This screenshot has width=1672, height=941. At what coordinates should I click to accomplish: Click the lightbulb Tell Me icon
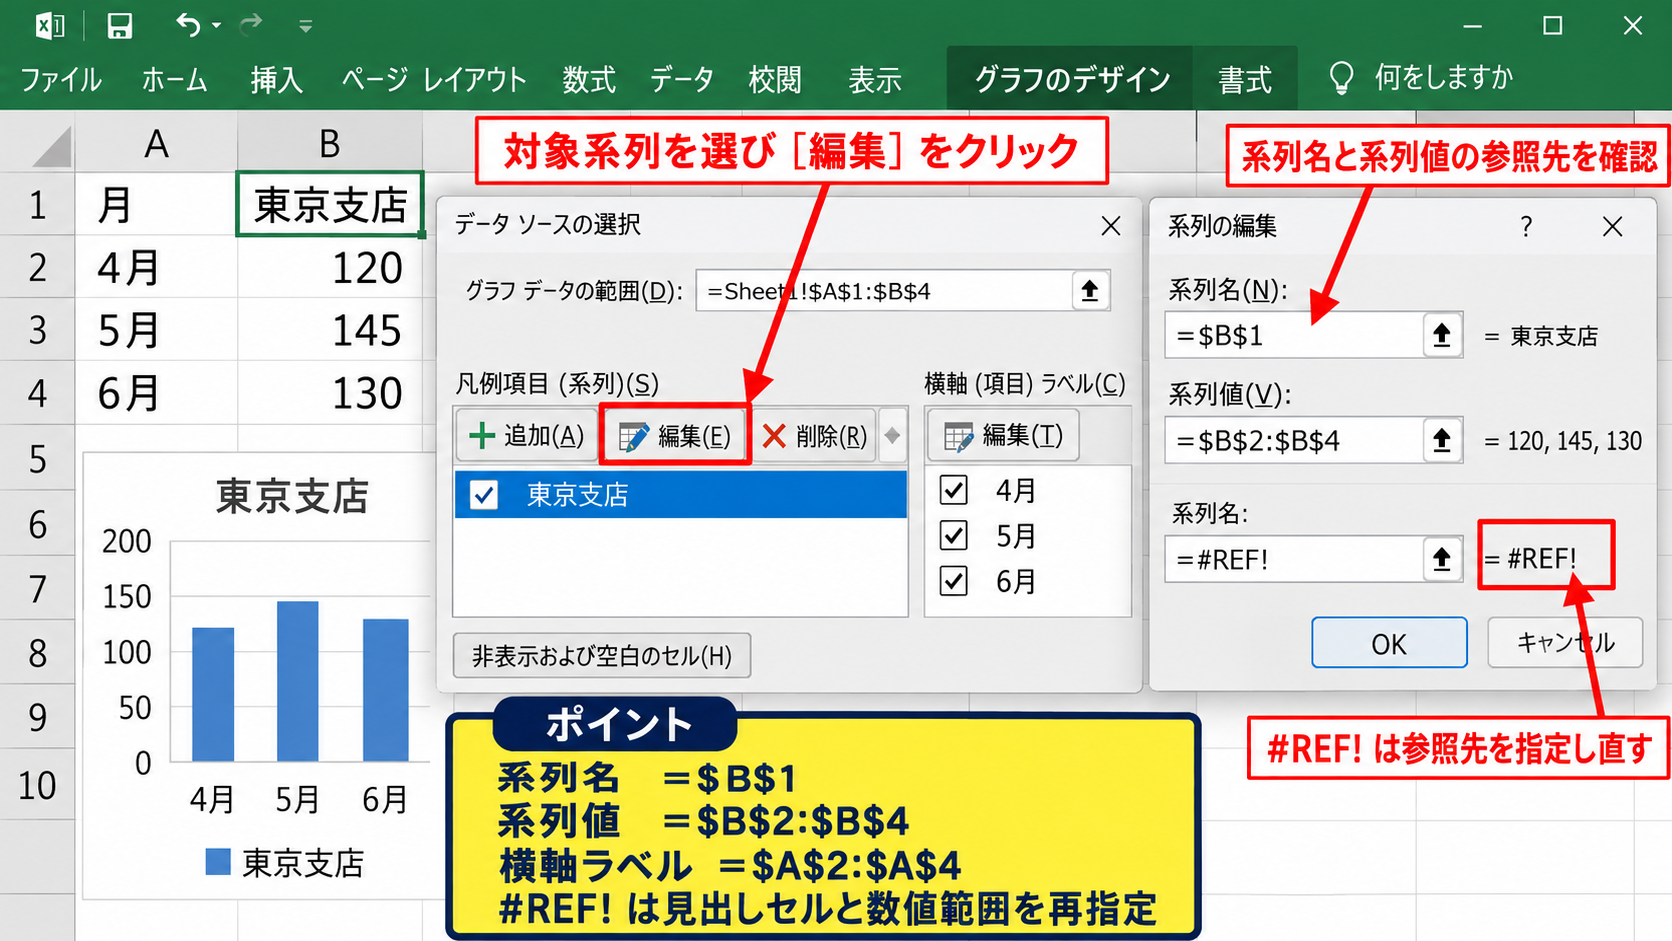(1341, 78)
